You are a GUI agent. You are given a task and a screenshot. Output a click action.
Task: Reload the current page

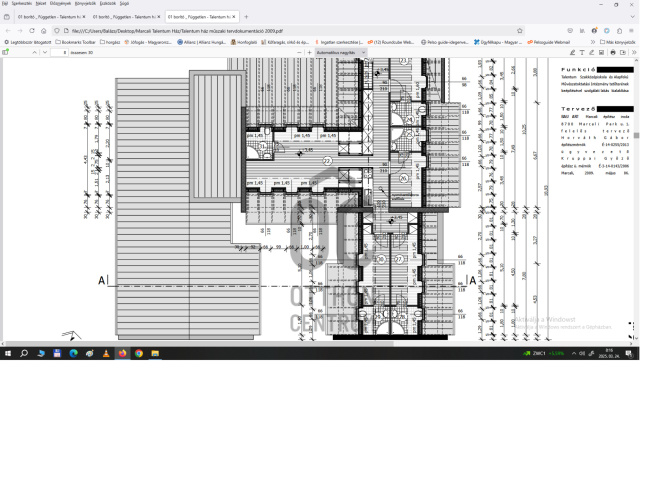coord(30,30)
